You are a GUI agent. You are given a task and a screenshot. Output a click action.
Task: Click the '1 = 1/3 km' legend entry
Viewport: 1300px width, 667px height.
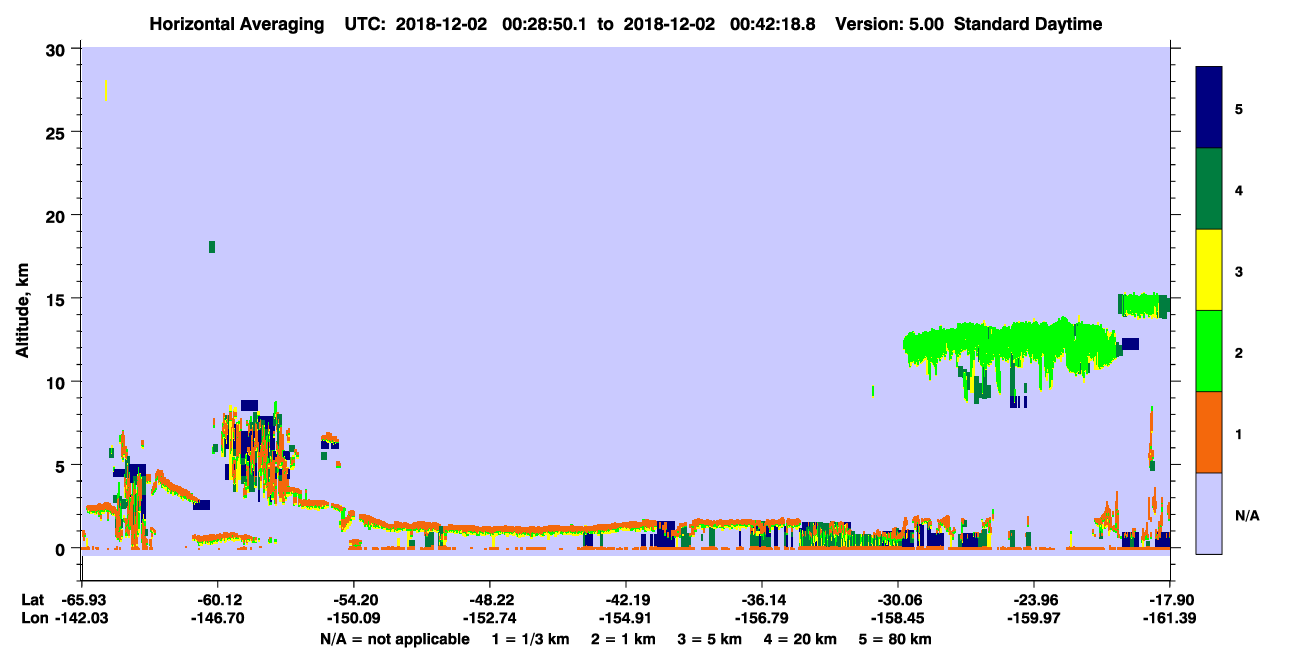pos(531,639)
